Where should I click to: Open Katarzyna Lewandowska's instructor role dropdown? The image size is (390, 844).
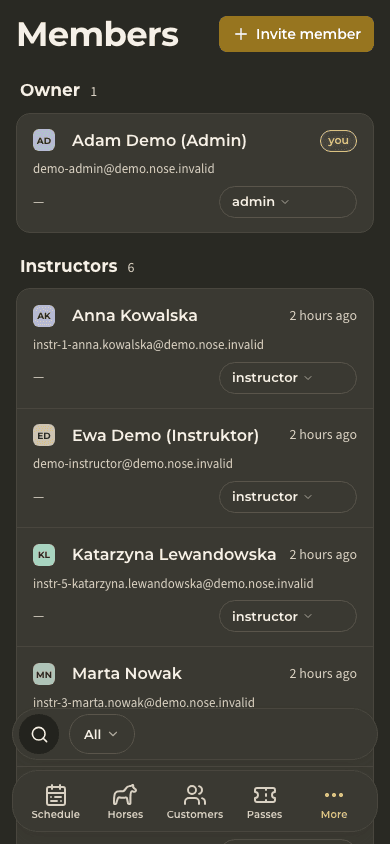288,616
